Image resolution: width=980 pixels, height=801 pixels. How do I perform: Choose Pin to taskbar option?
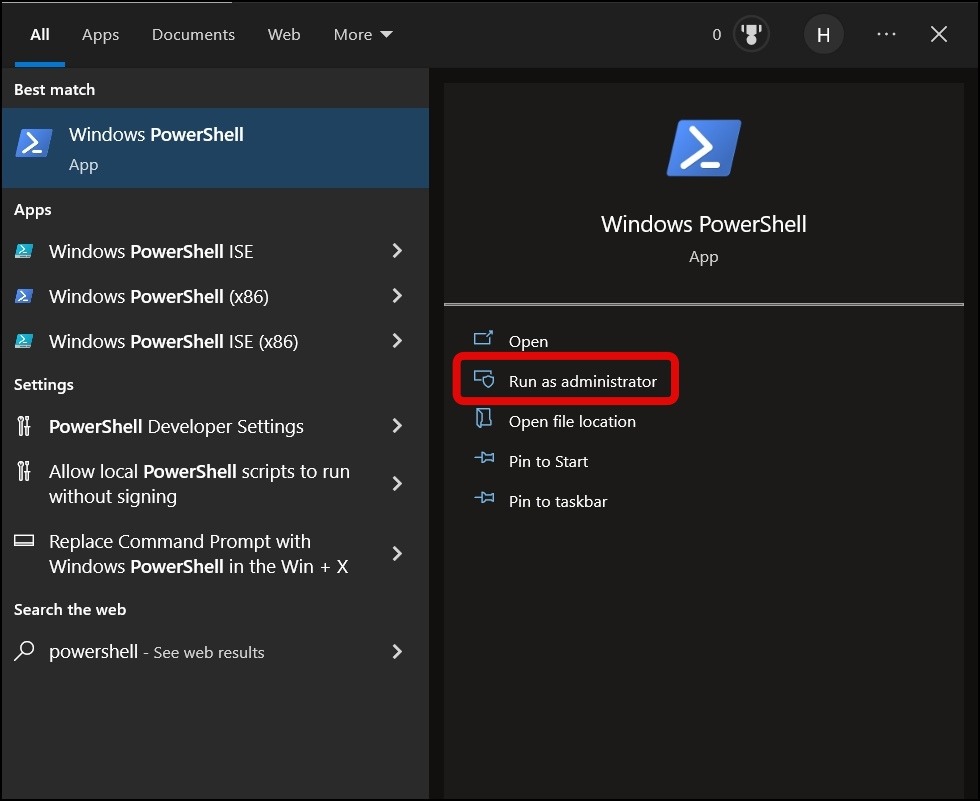pos(557,501)
